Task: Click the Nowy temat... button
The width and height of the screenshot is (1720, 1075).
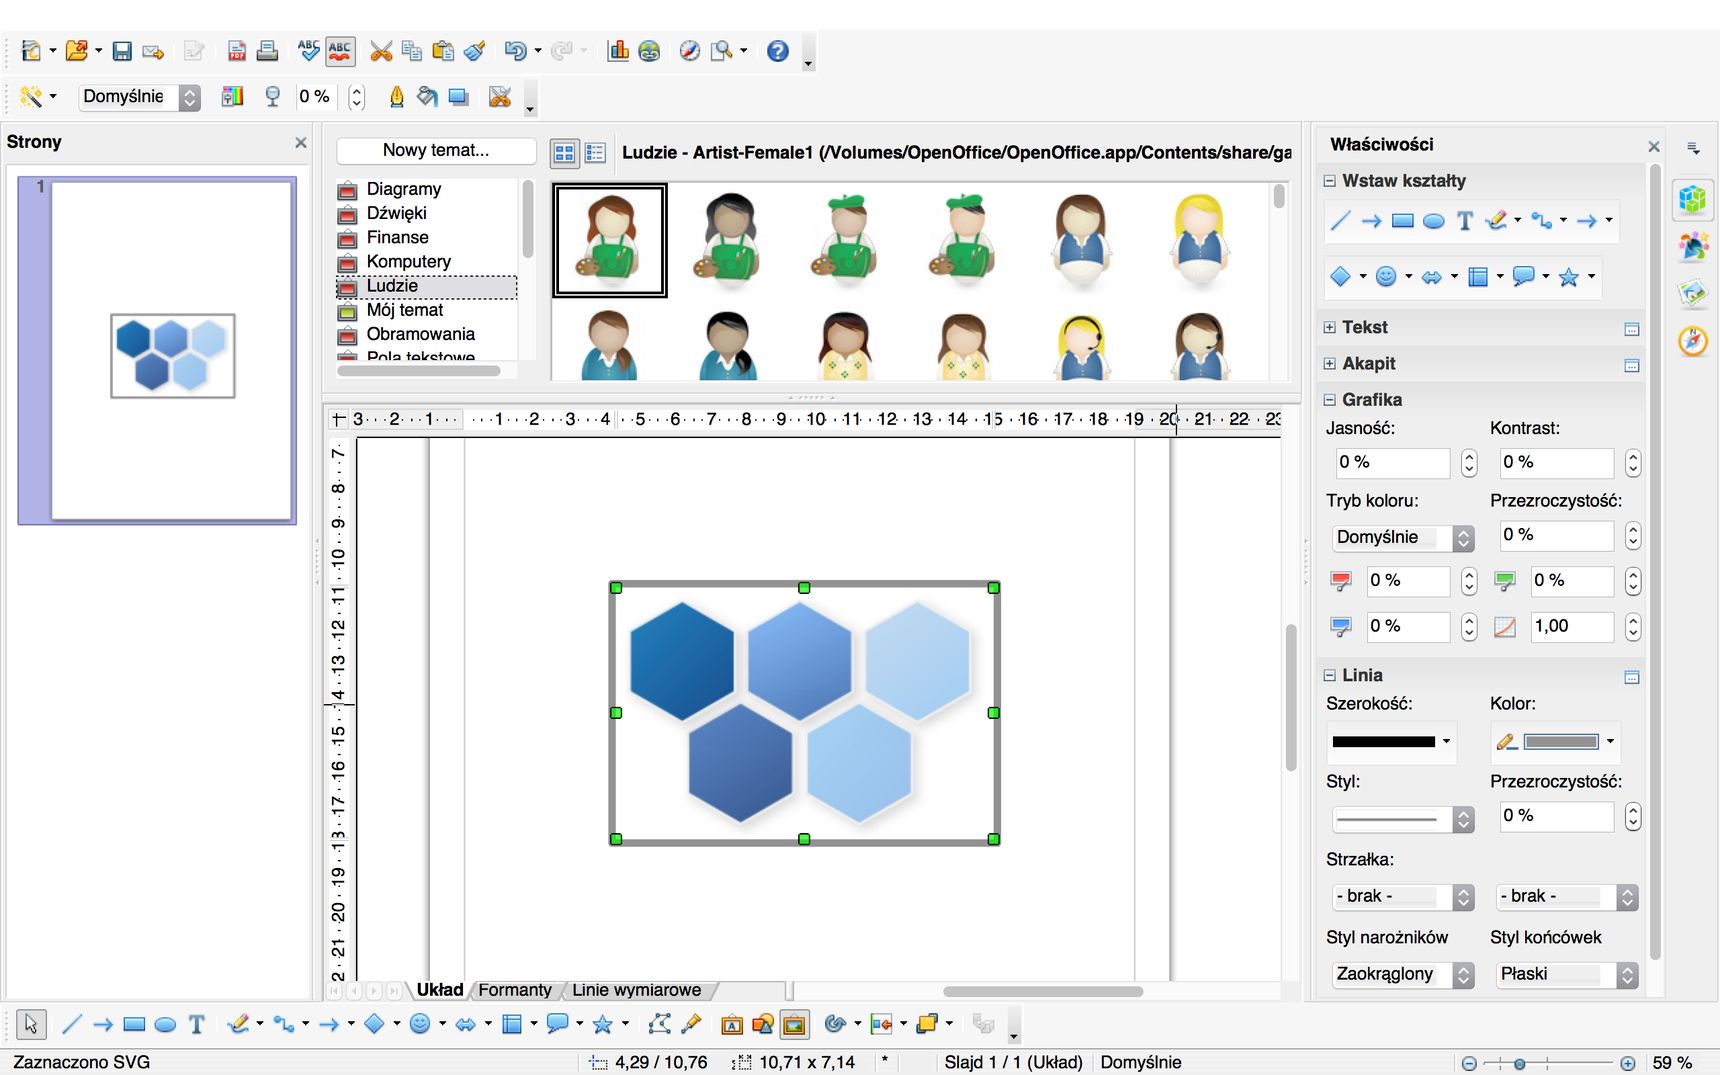Action: (x=436, y=151)
